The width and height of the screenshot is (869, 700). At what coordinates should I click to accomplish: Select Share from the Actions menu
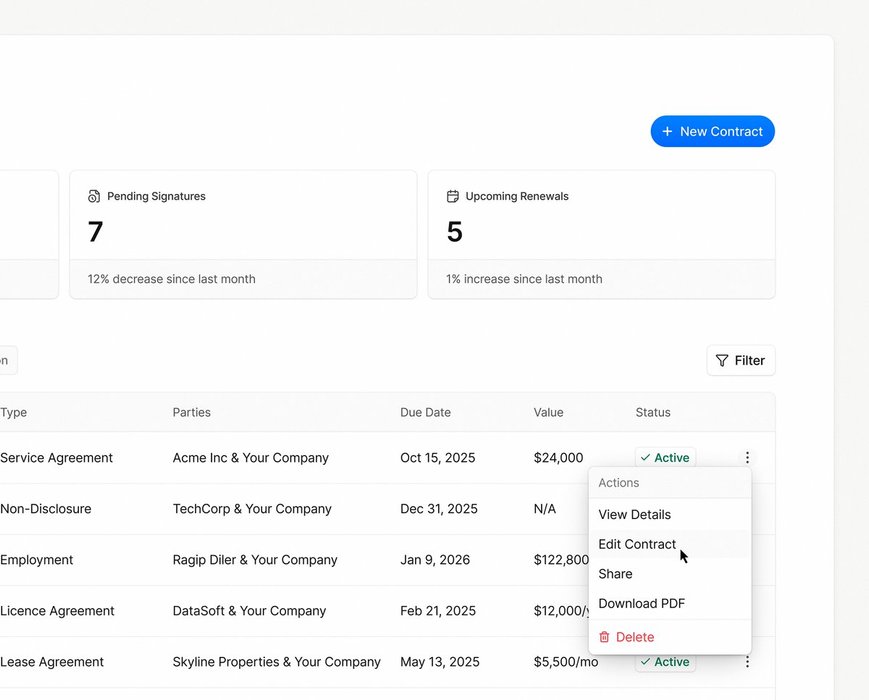click(x=615, y=574)
